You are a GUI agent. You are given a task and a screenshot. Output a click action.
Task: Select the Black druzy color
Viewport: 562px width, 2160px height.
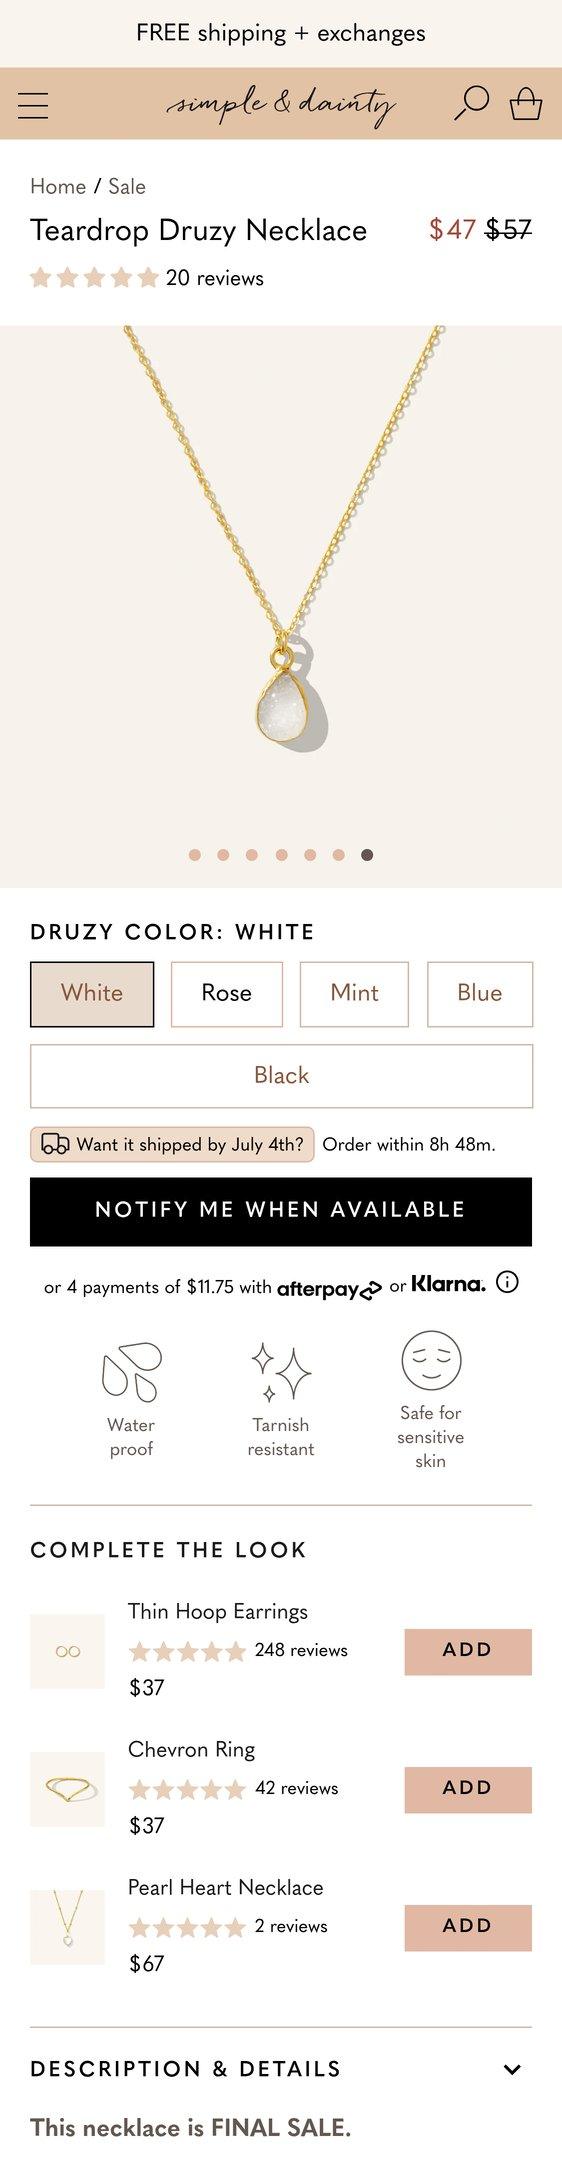(281, 1076)
